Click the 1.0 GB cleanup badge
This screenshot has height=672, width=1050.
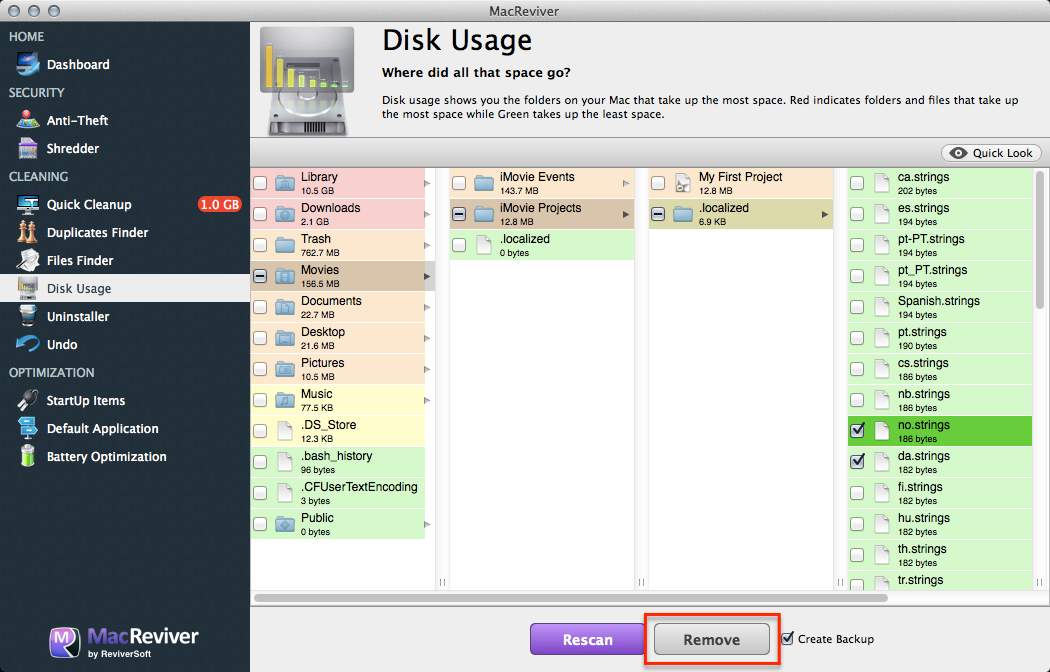click(x=219, y=204)
